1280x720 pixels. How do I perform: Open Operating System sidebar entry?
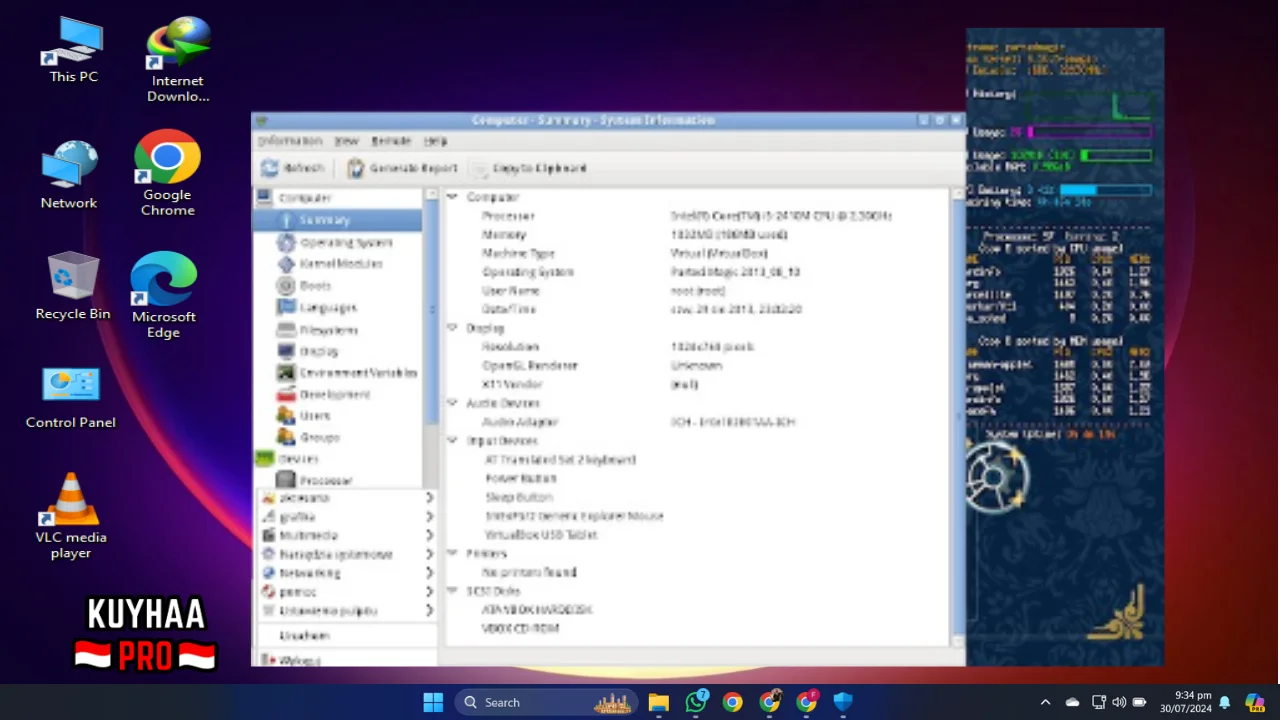tap(335, 242)
